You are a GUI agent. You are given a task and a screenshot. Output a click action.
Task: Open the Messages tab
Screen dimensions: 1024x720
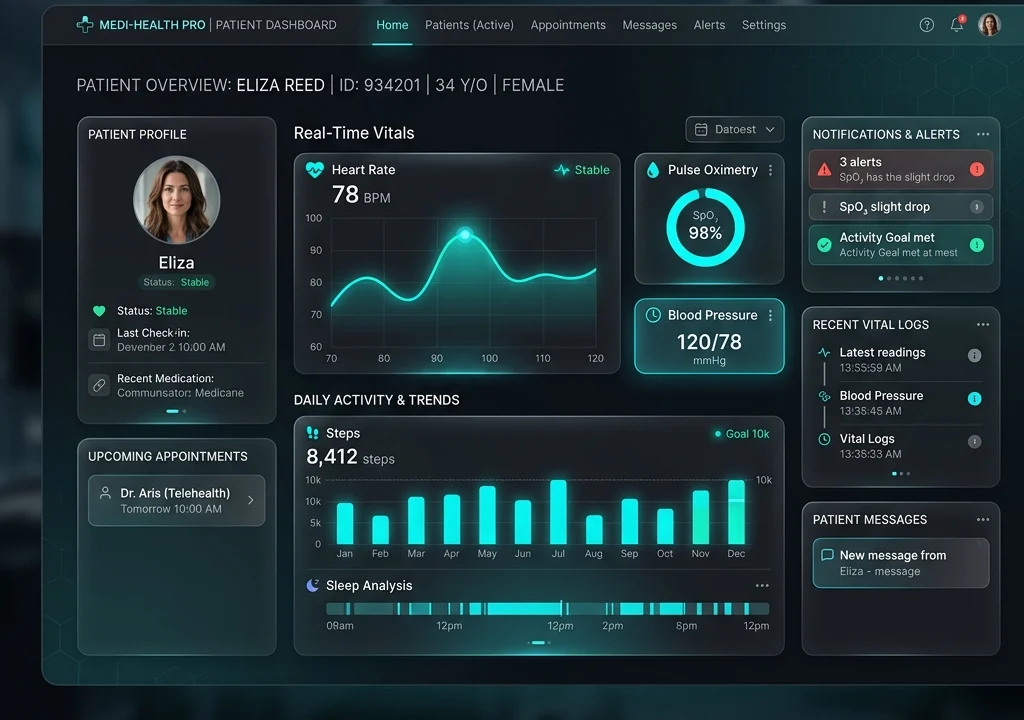[649, 25]
